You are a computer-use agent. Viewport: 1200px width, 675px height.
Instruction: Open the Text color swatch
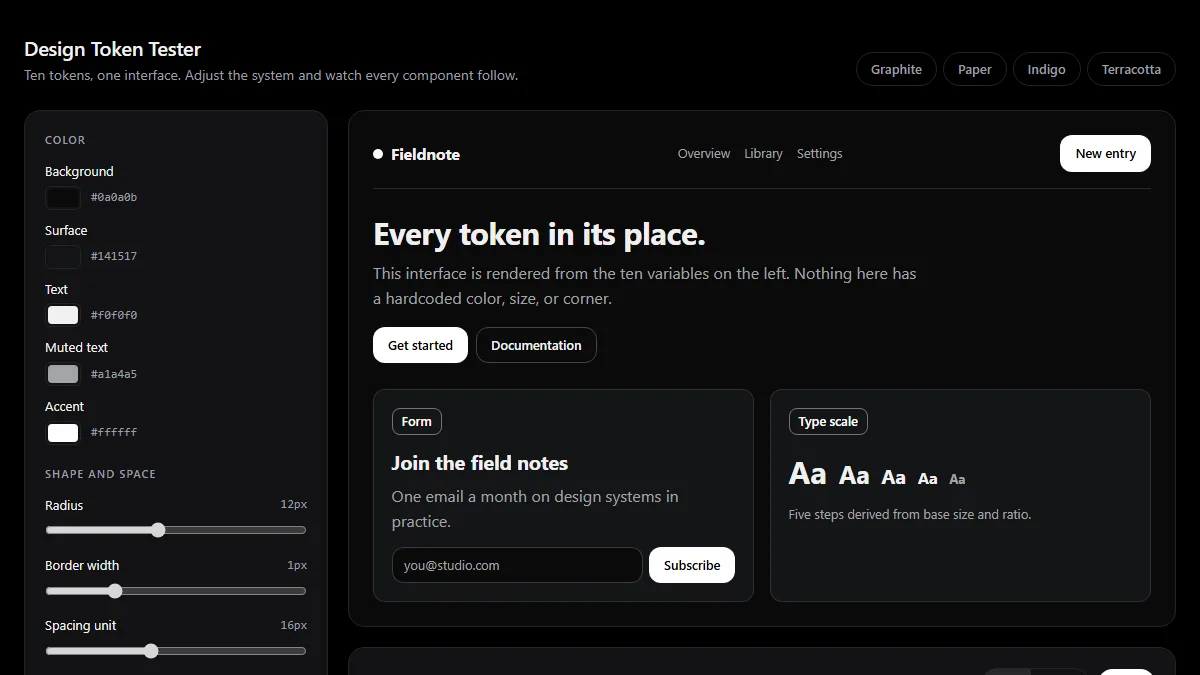[63, 315]
